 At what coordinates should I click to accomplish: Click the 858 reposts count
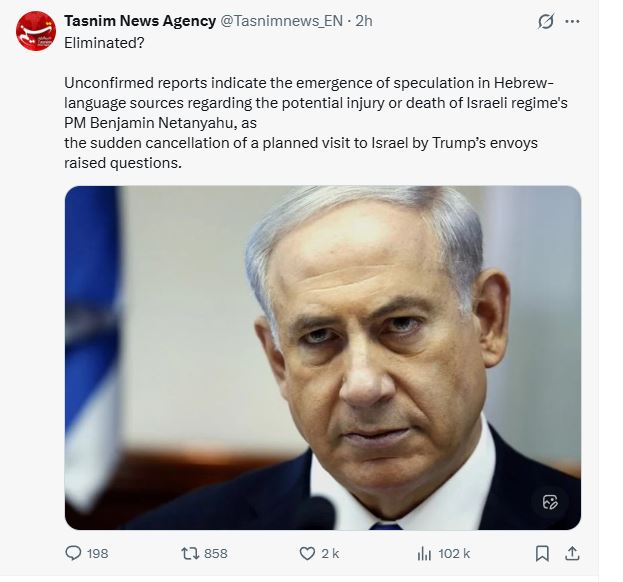tap(216, 553)
